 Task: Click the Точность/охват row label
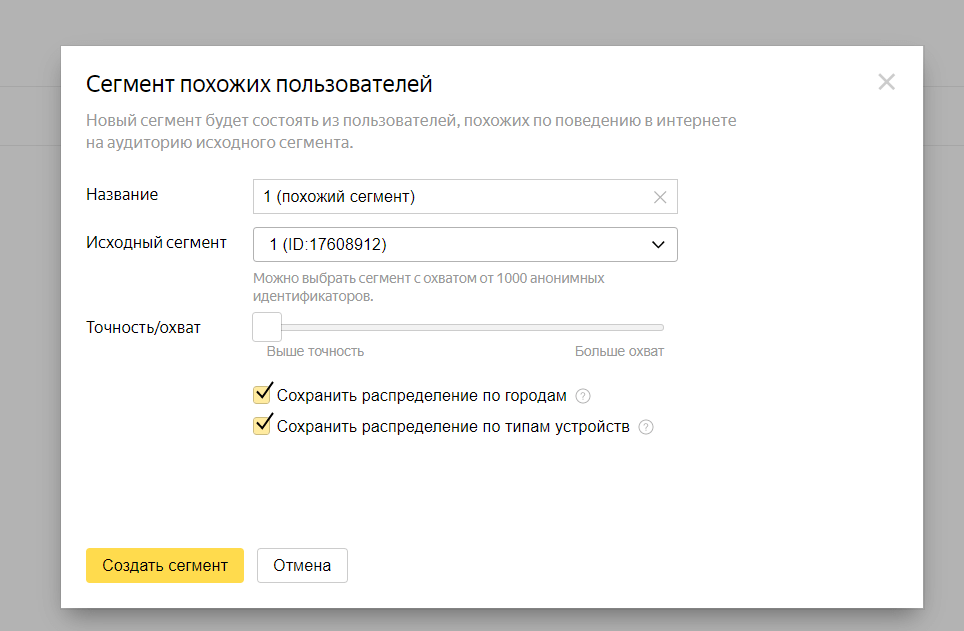[144, 327]
